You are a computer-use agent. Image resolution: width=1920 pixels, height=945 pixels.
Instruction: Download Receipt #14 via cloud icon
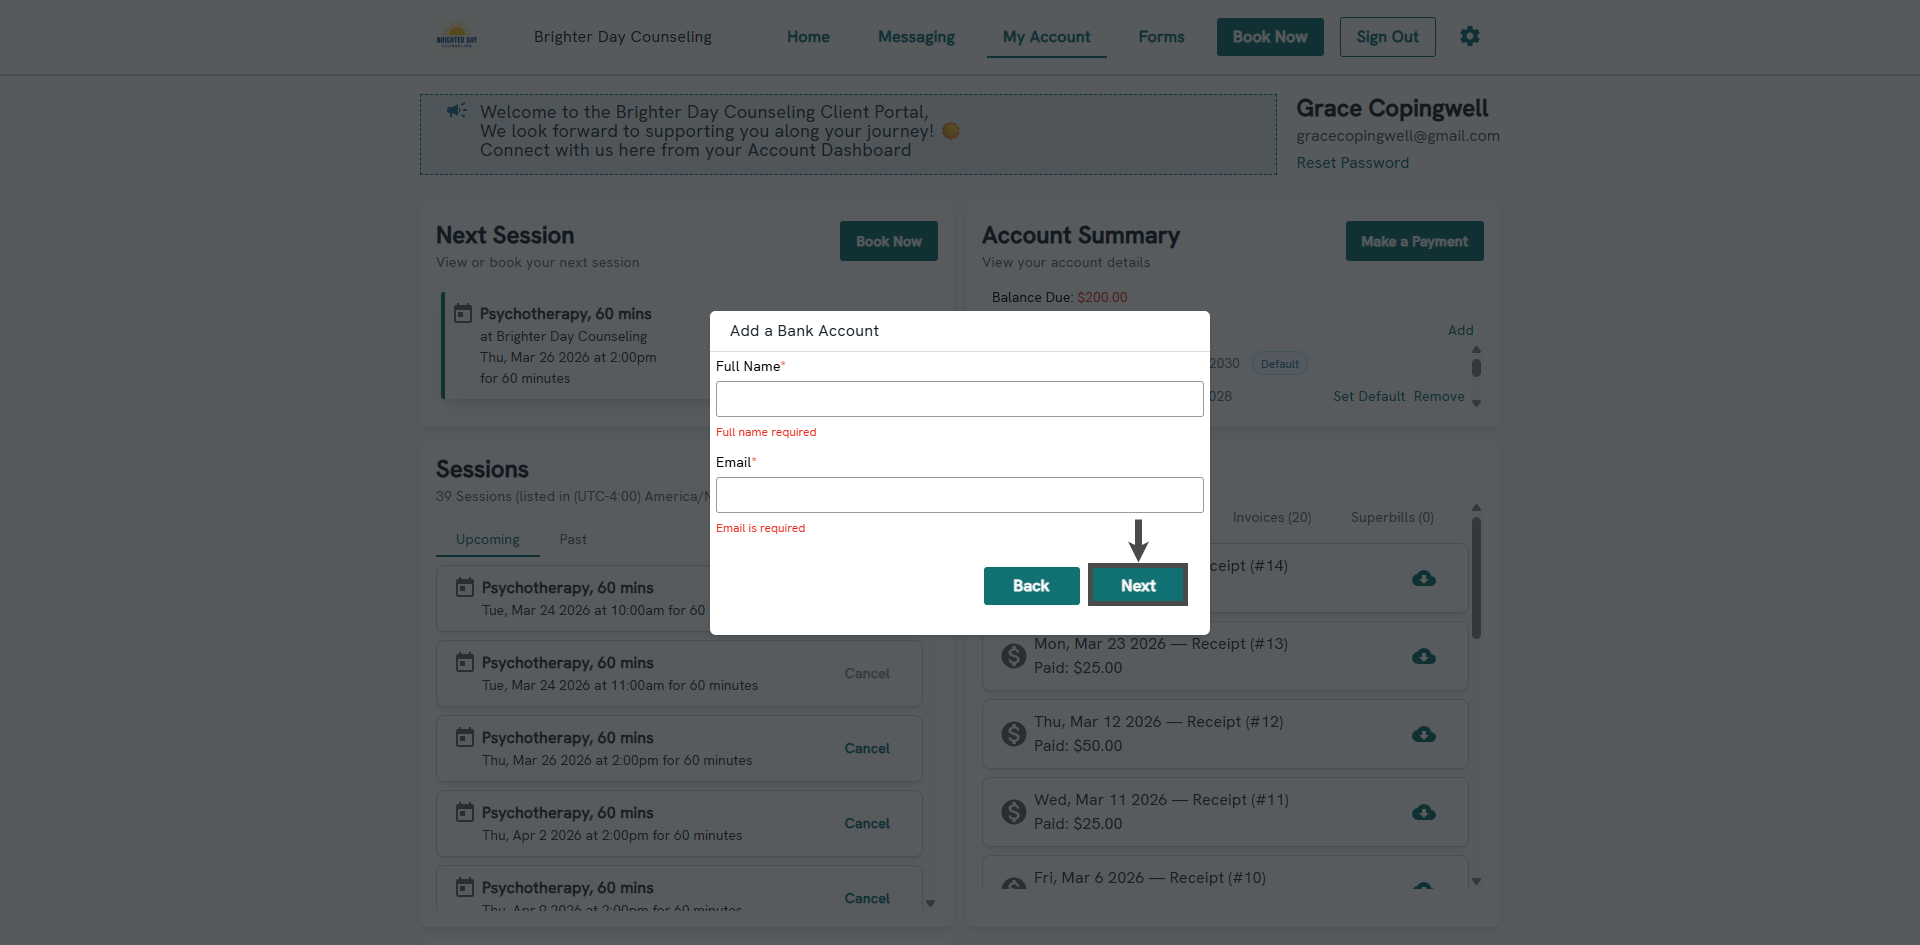coord(1423,579)
